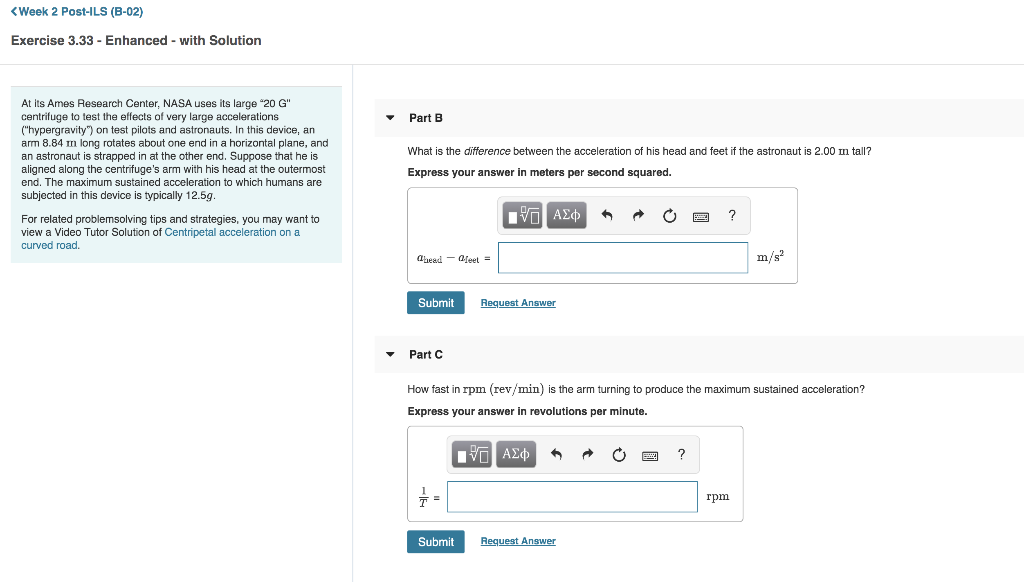1024x582 pixels.
Task: Click the question mark help in Part C
Action: (x=680, y=454)
